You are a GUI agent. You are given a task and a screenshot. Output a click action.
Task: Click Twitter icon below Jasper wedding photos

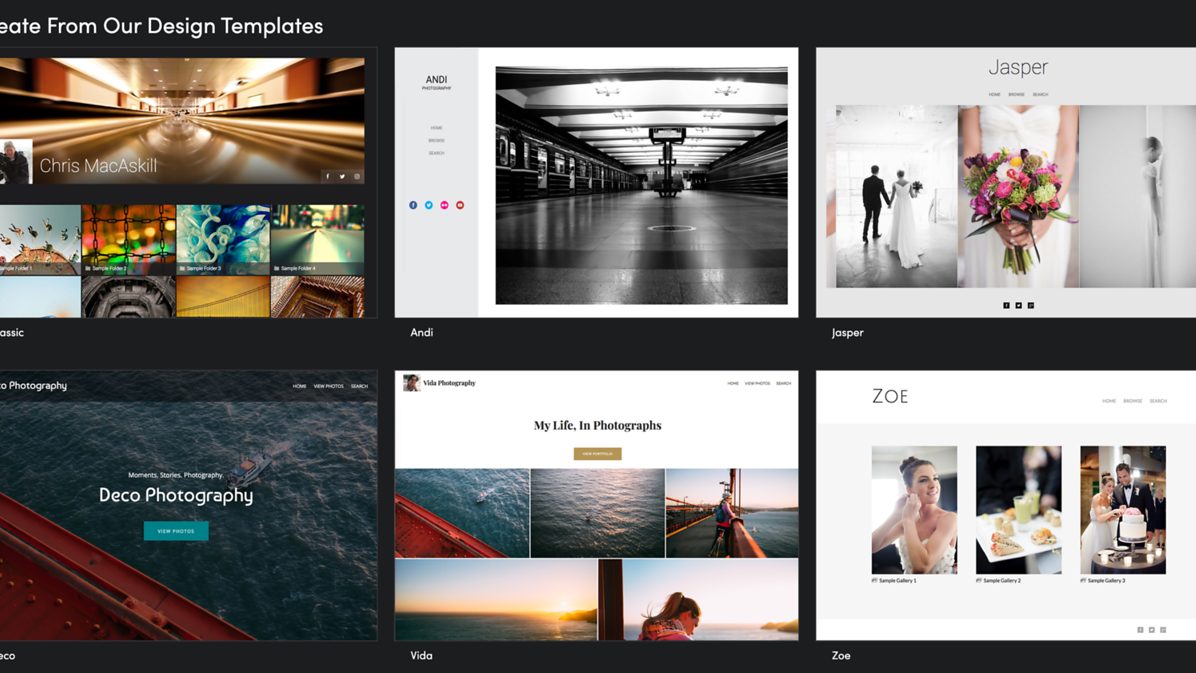click(x=1019, y=306)
